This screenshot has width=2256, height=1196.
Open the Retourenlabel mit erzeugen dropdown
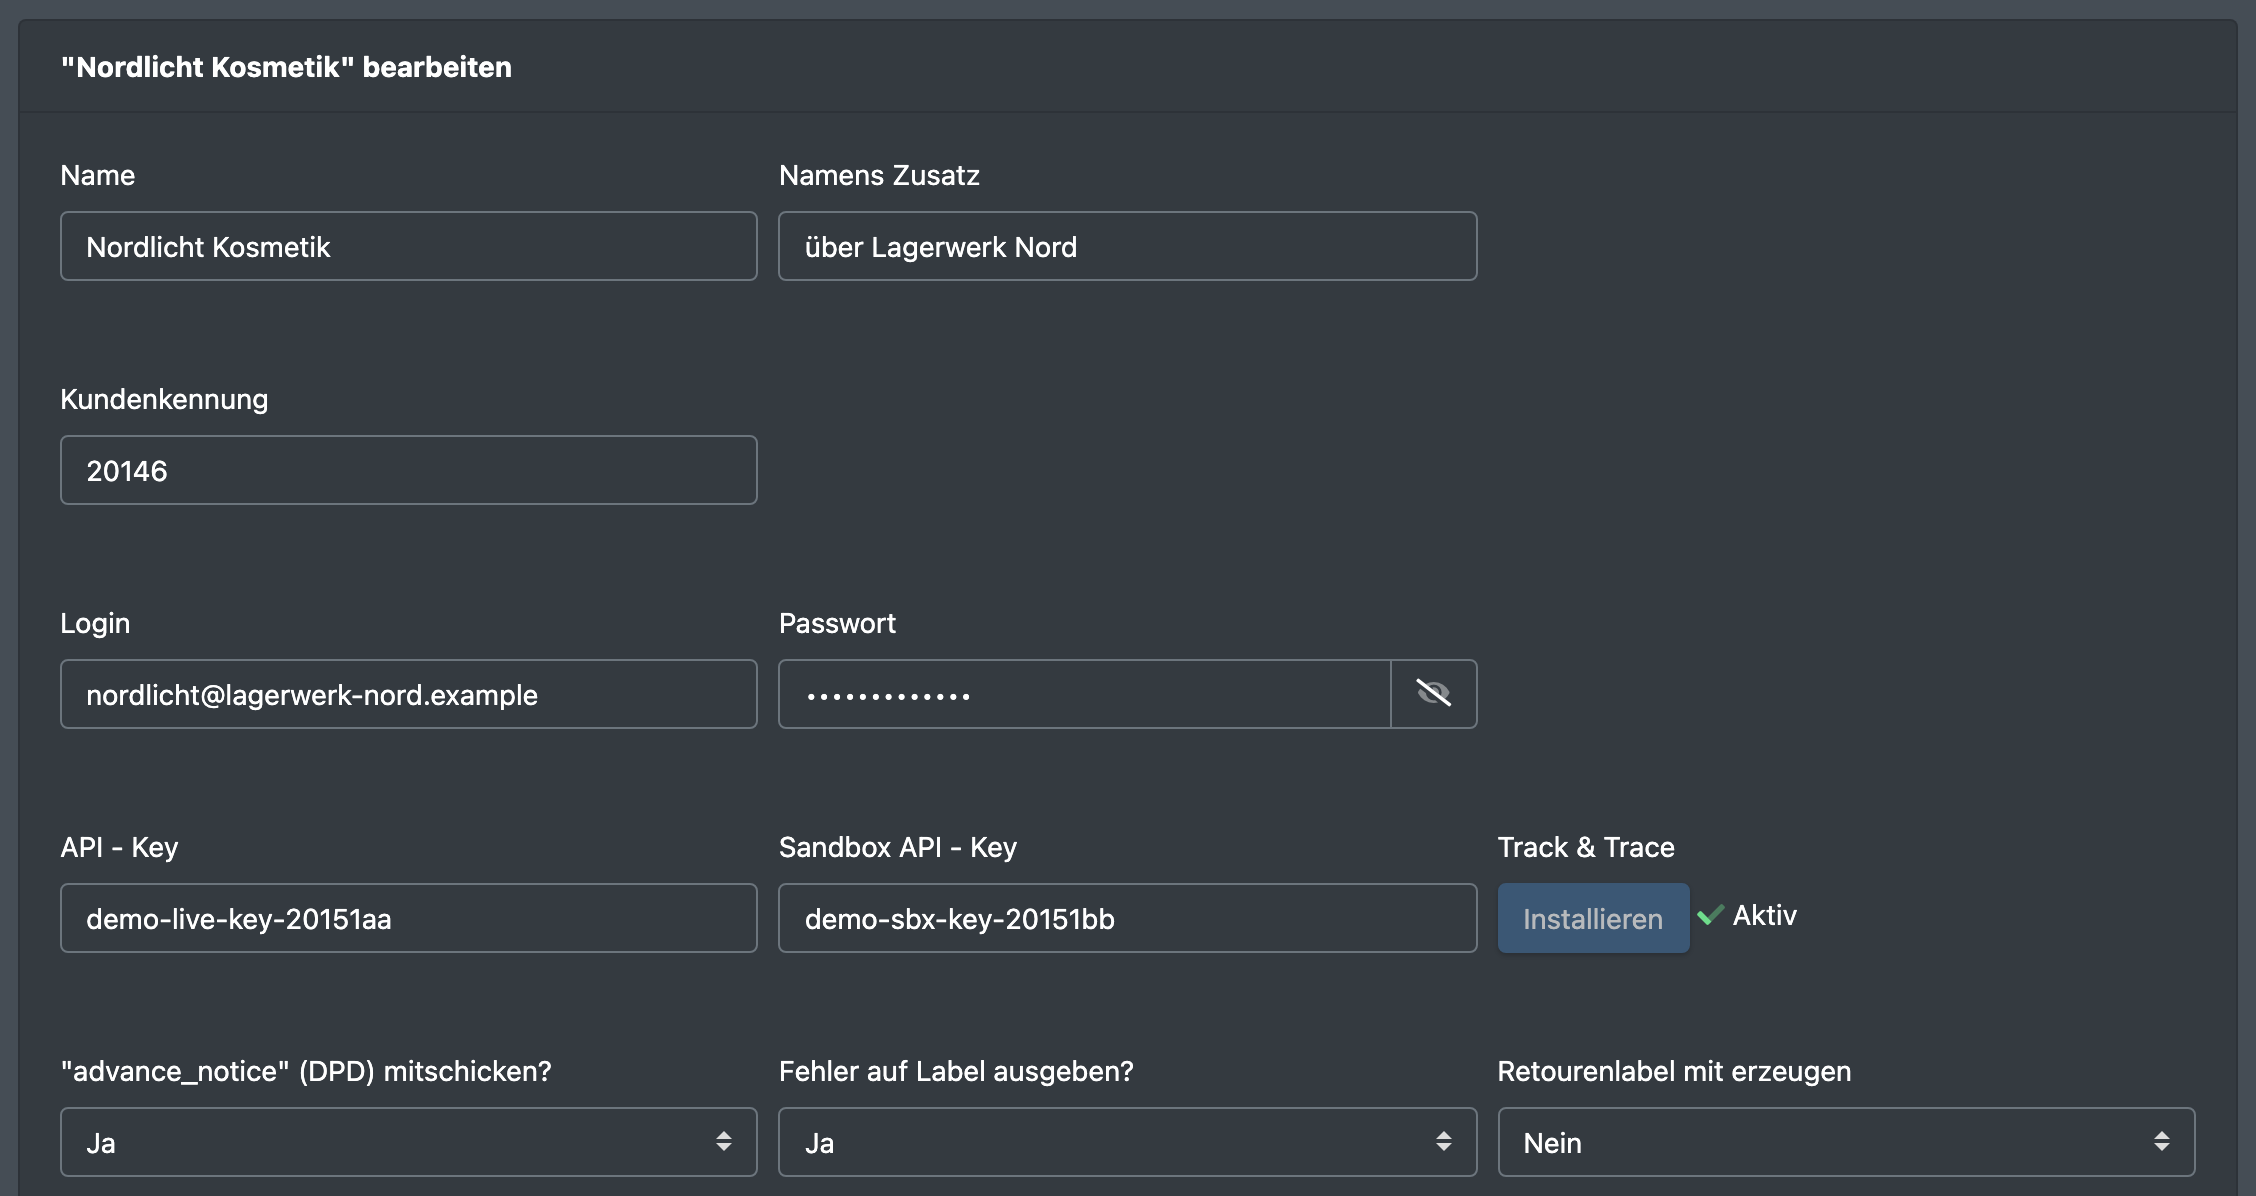pyautogui.click(x=1846, y=1142)
